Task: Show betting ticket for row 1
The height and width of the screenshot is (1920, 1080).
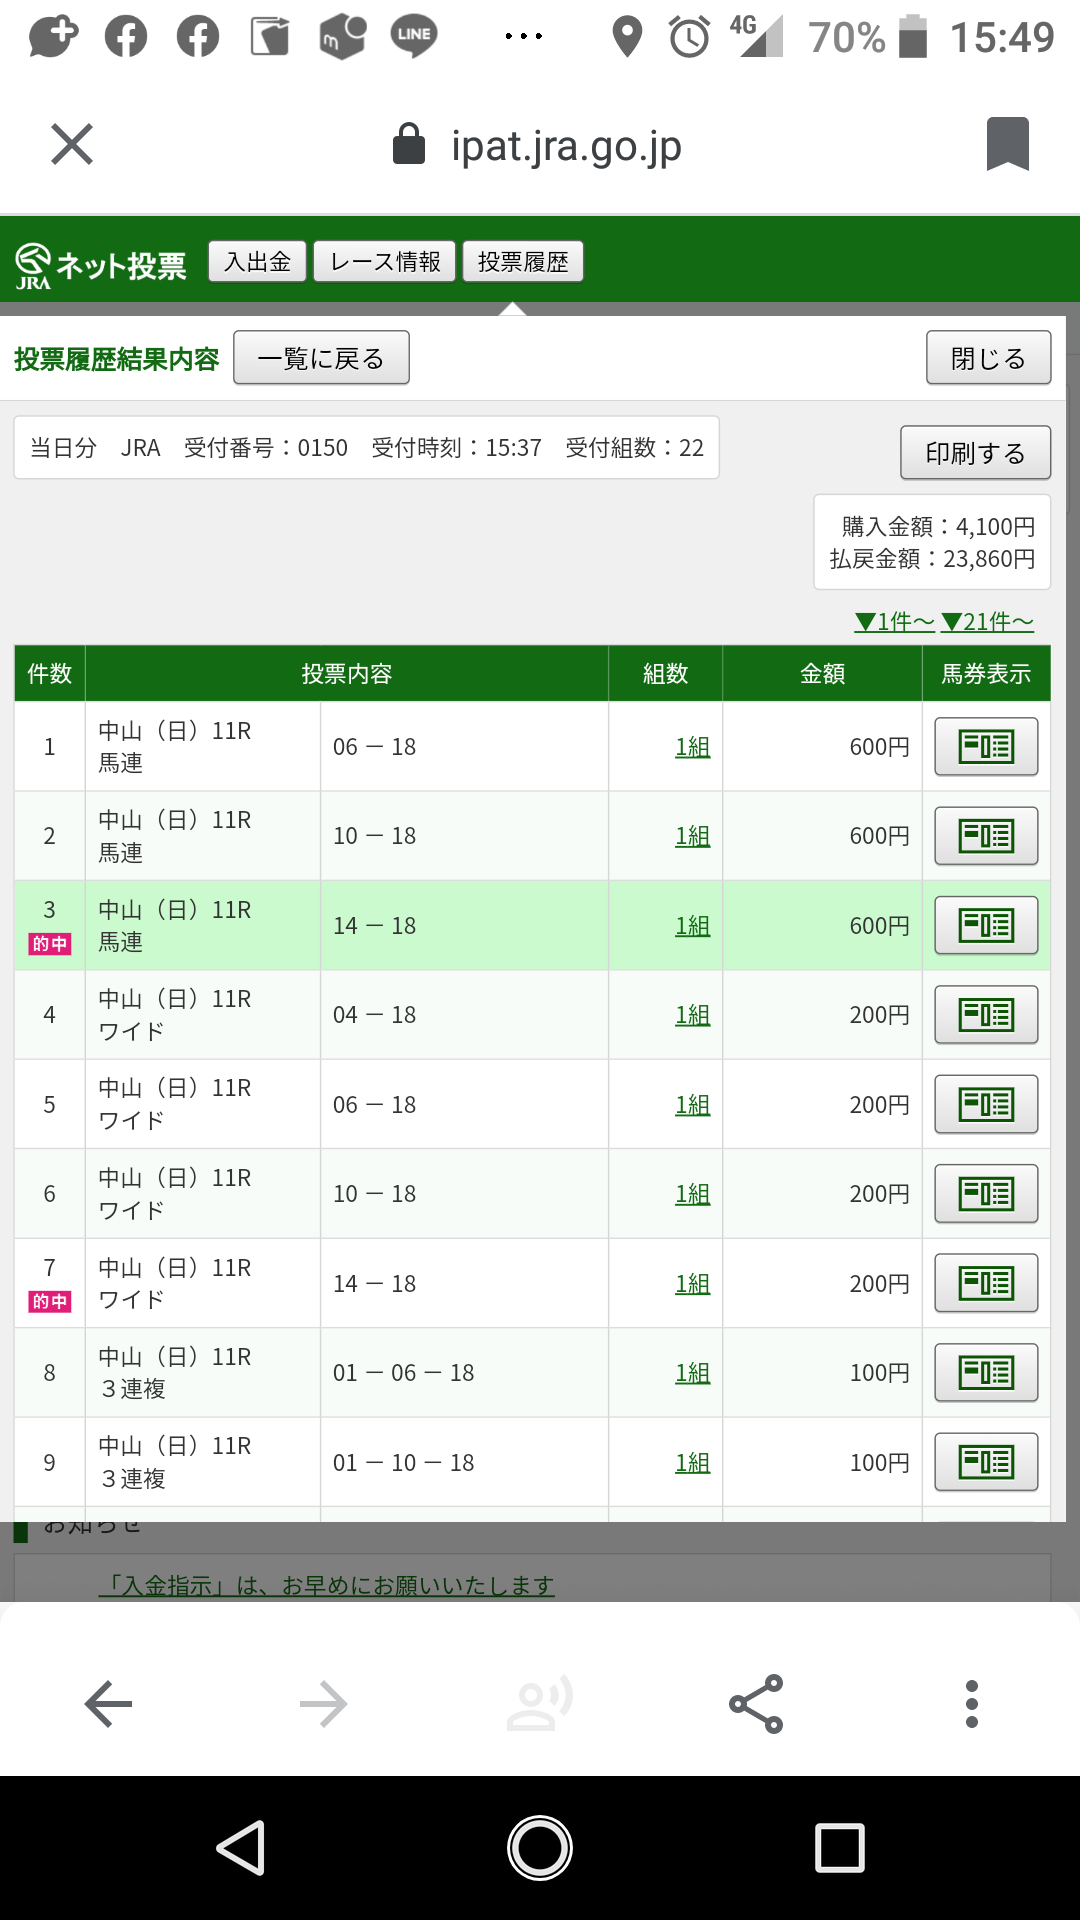Action: click(986, 746)
